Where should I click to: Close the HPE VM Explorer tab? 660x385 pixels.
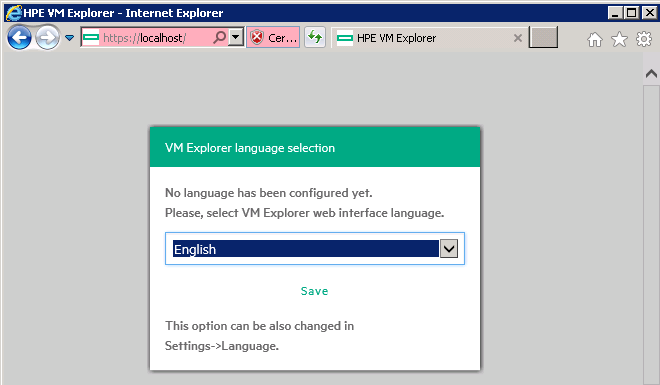[518, 38]
